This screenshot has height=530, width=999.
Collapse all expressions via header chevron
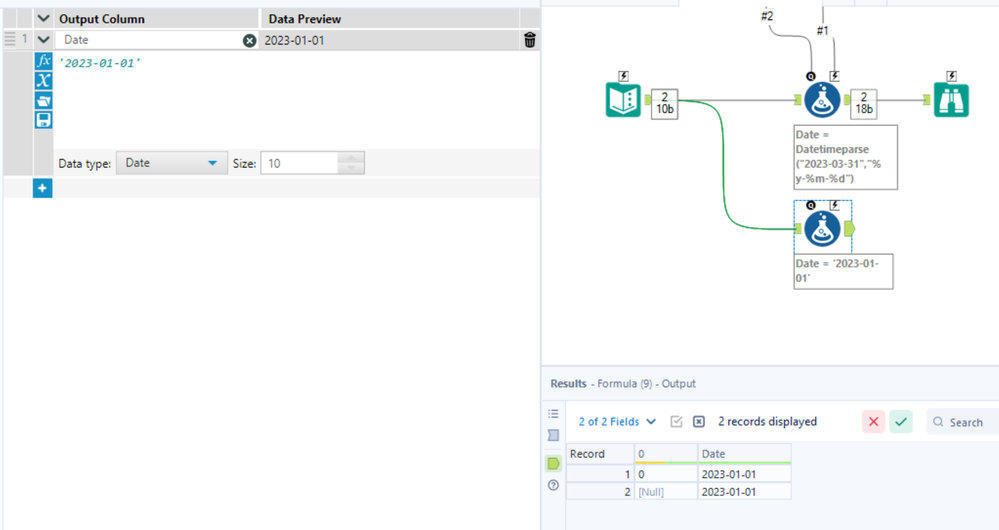(x=43, y=18)
